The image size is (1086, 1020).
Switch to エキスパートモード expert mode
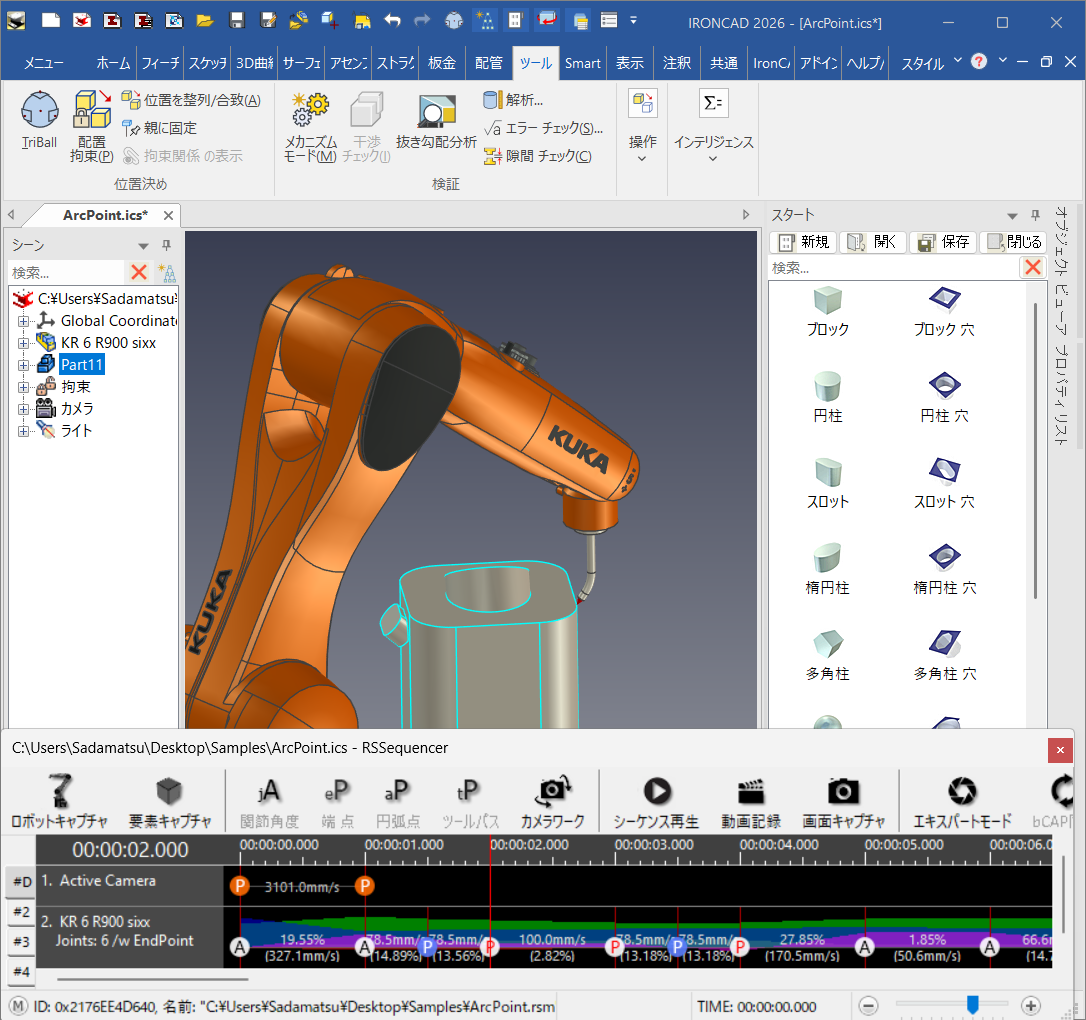click(x=962, y=801)
